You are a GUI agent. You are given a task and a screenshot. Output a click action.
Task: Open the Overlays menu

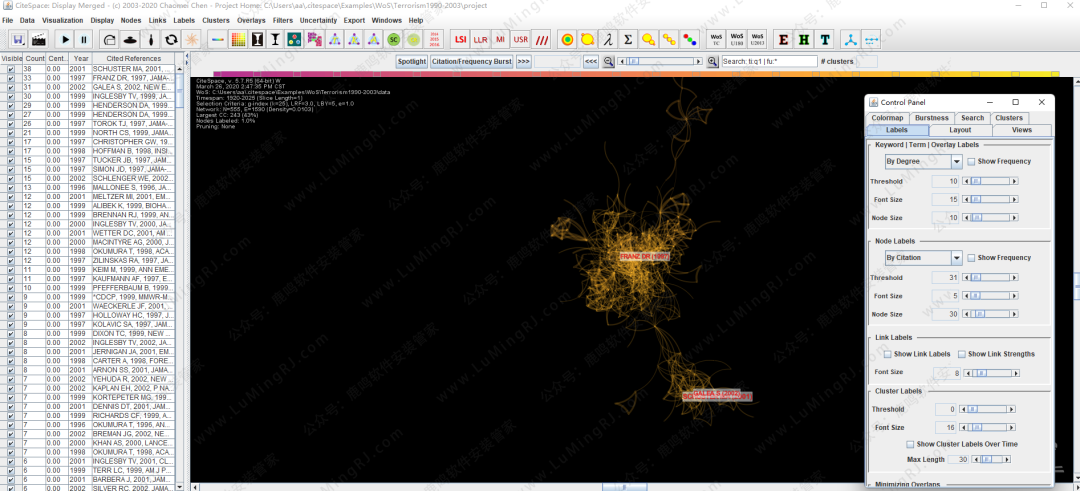[251, 20]
